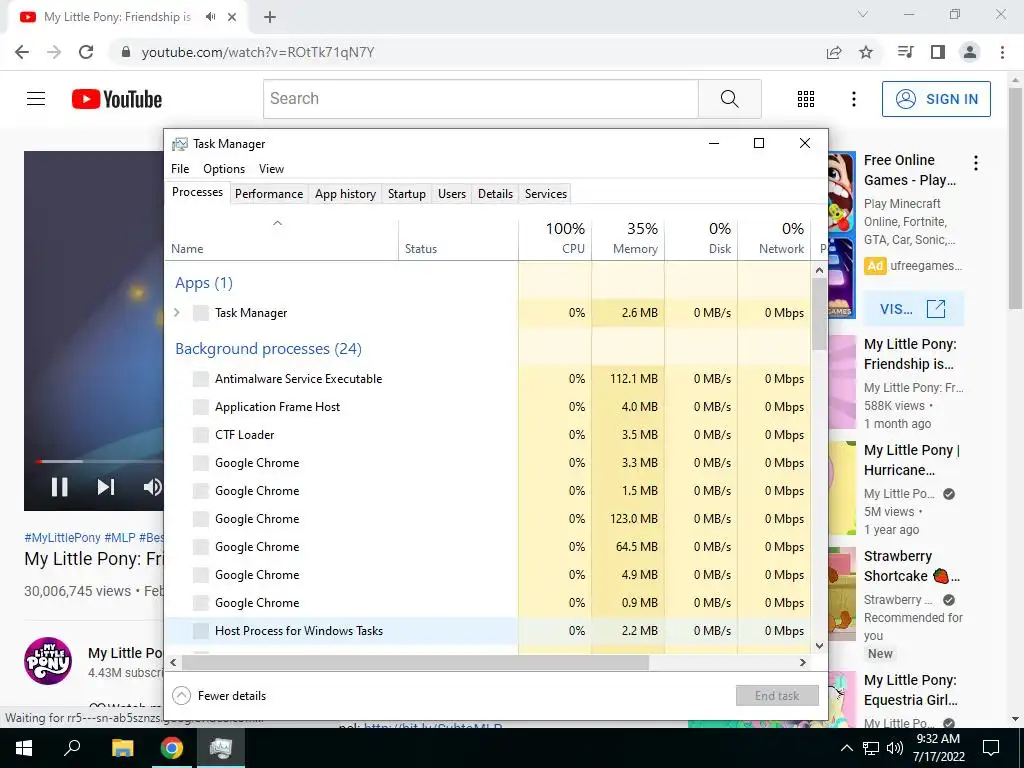Click in YouTube search field
1024x768 pixels.
(x=481, y=99)
